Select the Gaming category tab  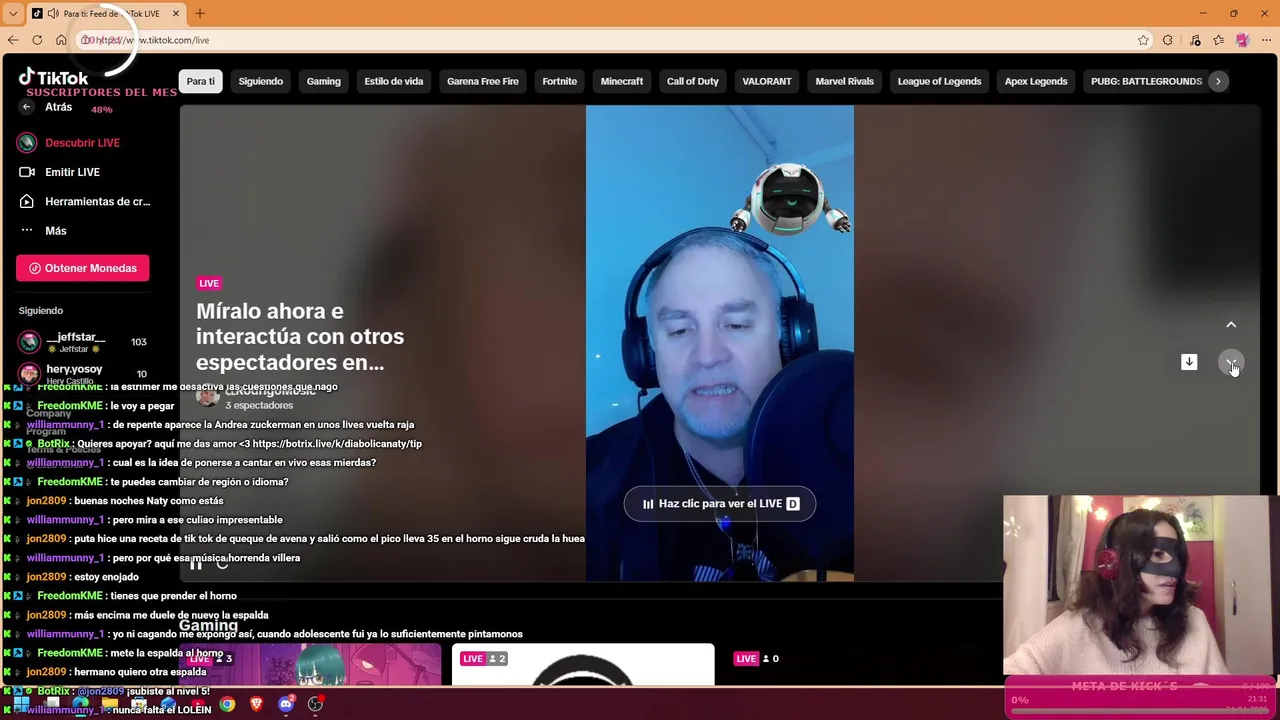[323, 81]
